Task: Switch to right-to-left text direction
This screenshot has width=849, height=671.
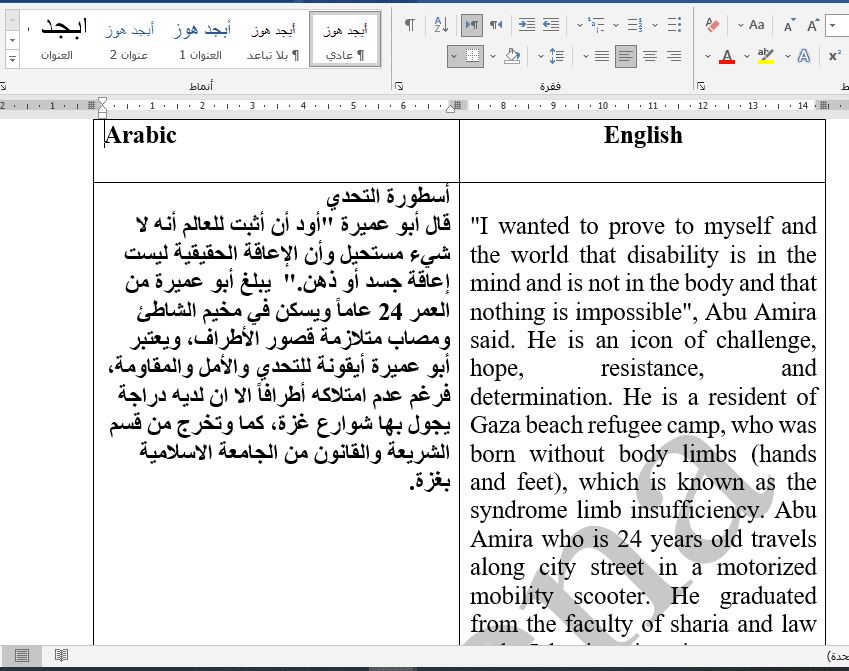Action: point(496,25)
